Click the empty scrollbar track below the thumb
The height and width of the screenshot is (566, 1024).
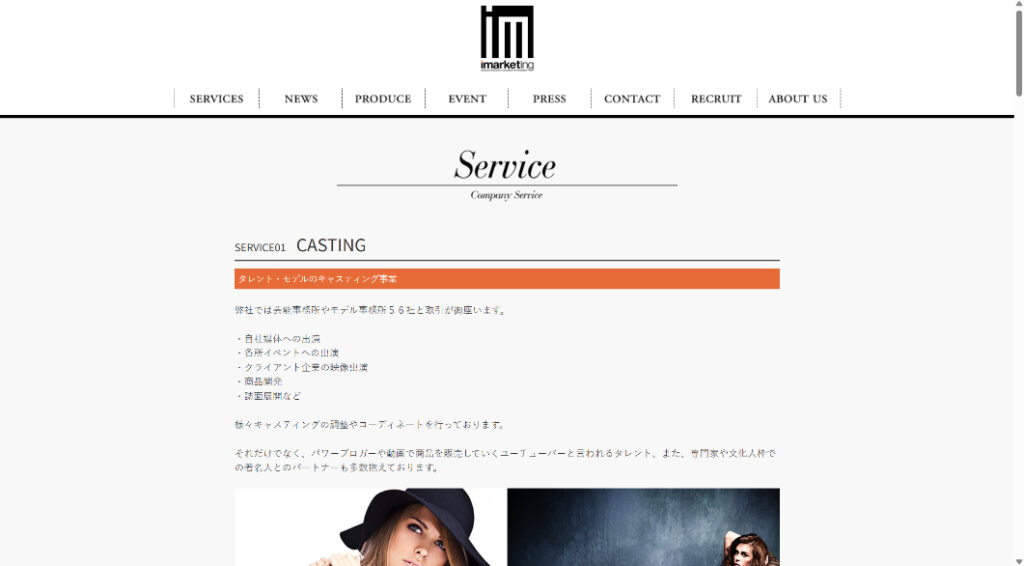pos(1019,326)
